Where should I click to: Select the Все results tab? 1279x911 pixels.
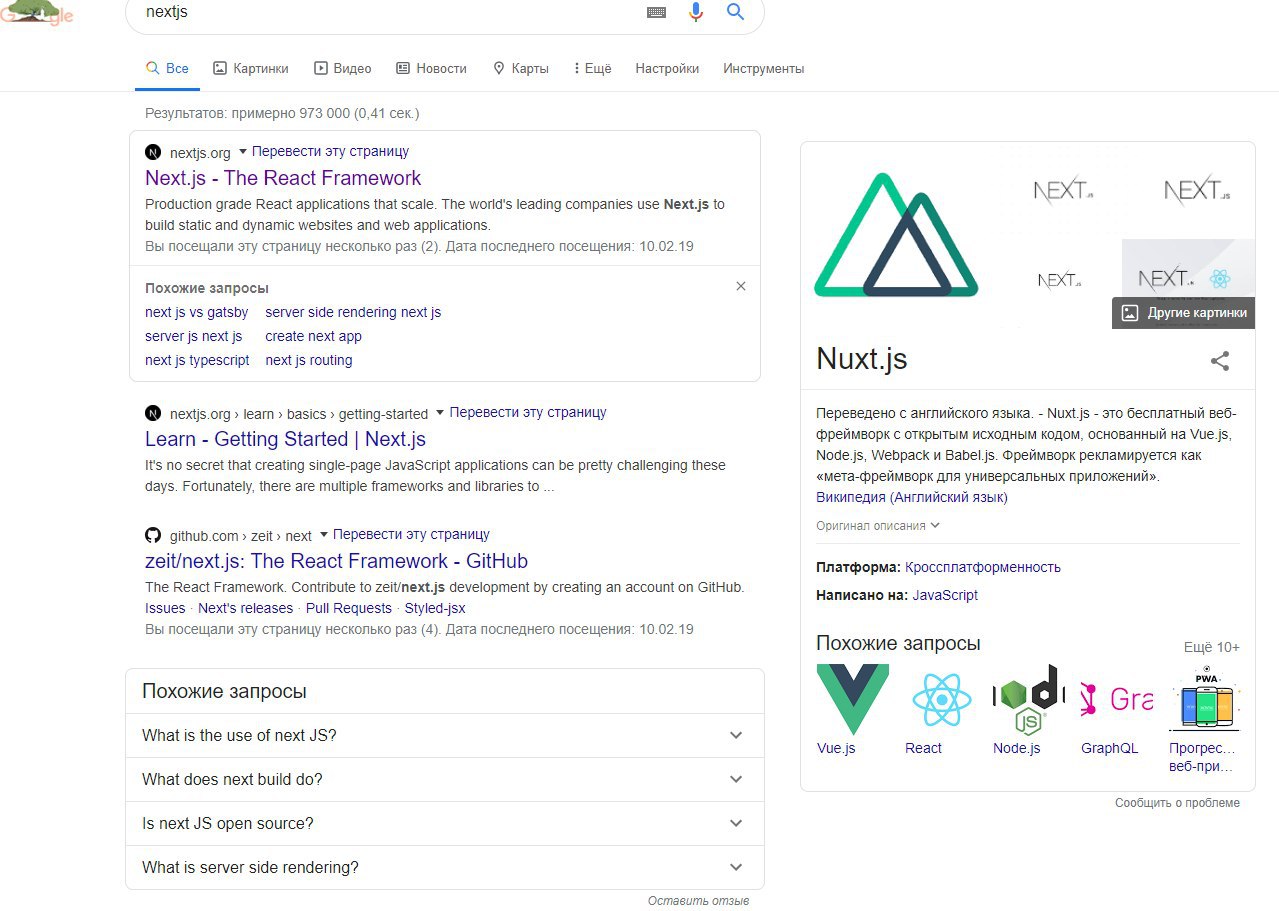click(167, 68)
